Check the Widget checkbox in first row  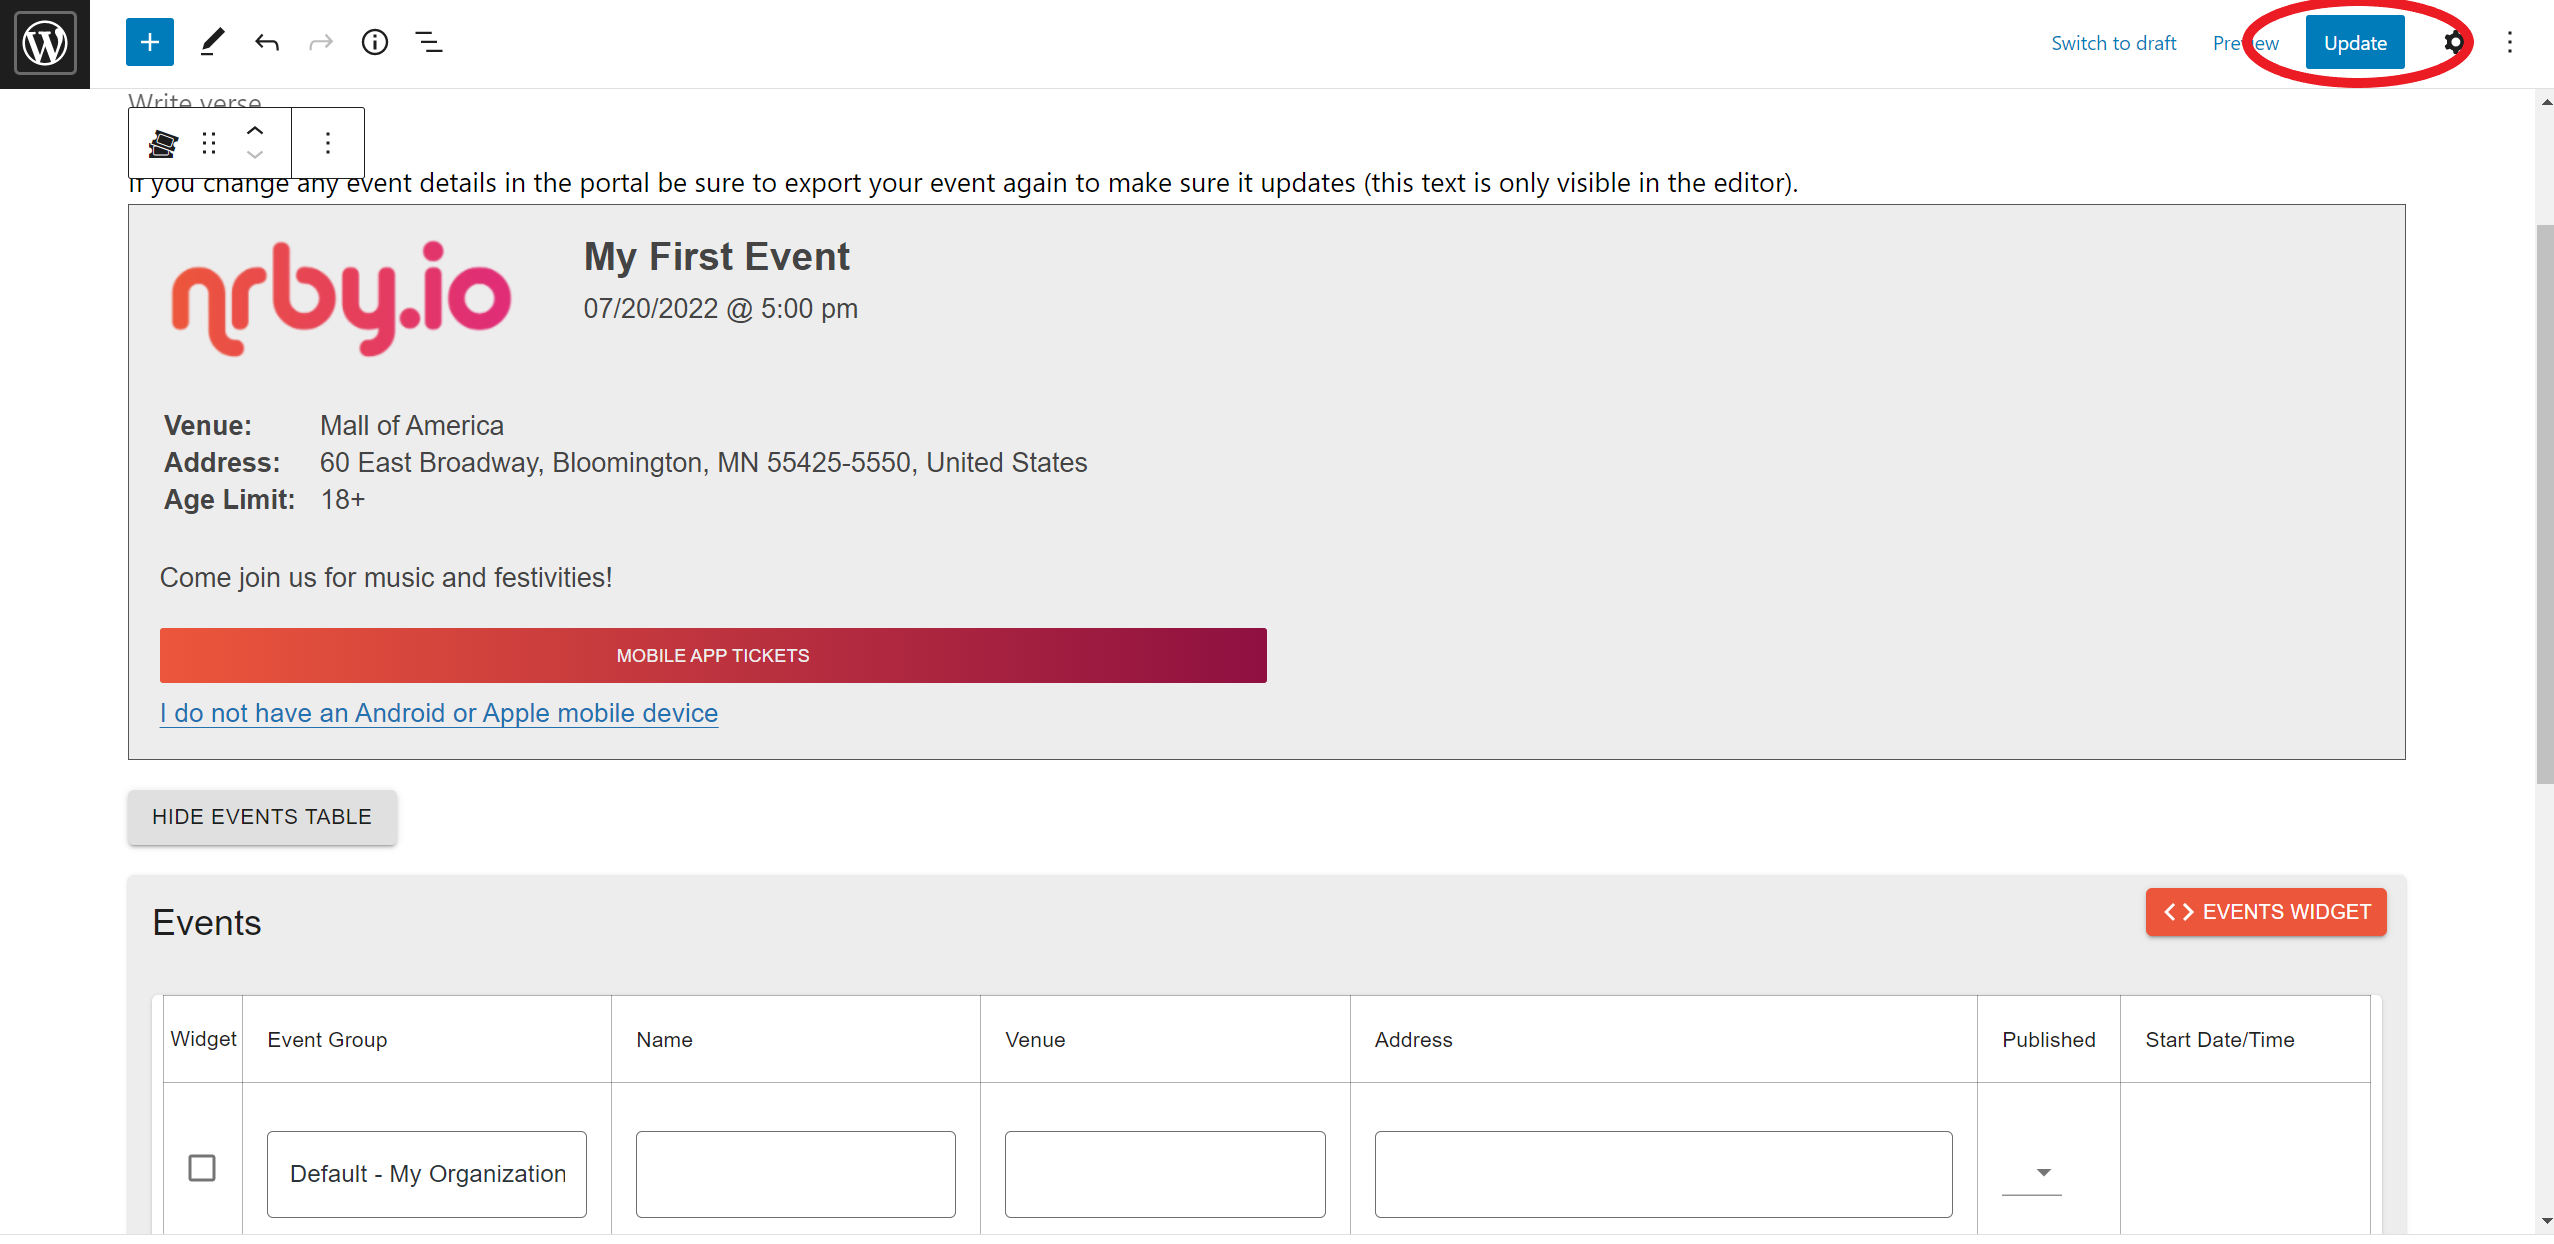coord(202,1168)
